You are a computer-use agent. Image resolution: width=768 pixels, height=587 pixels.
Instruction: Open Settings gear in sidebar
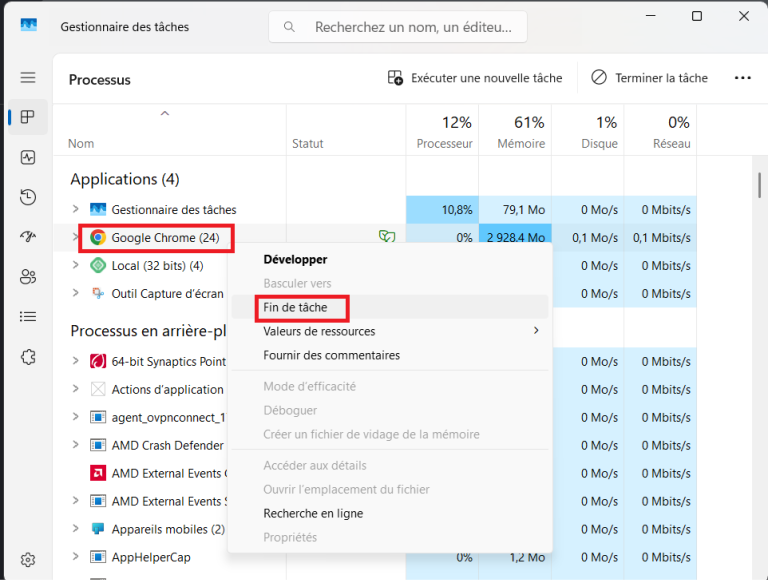(x=28, y=560)
